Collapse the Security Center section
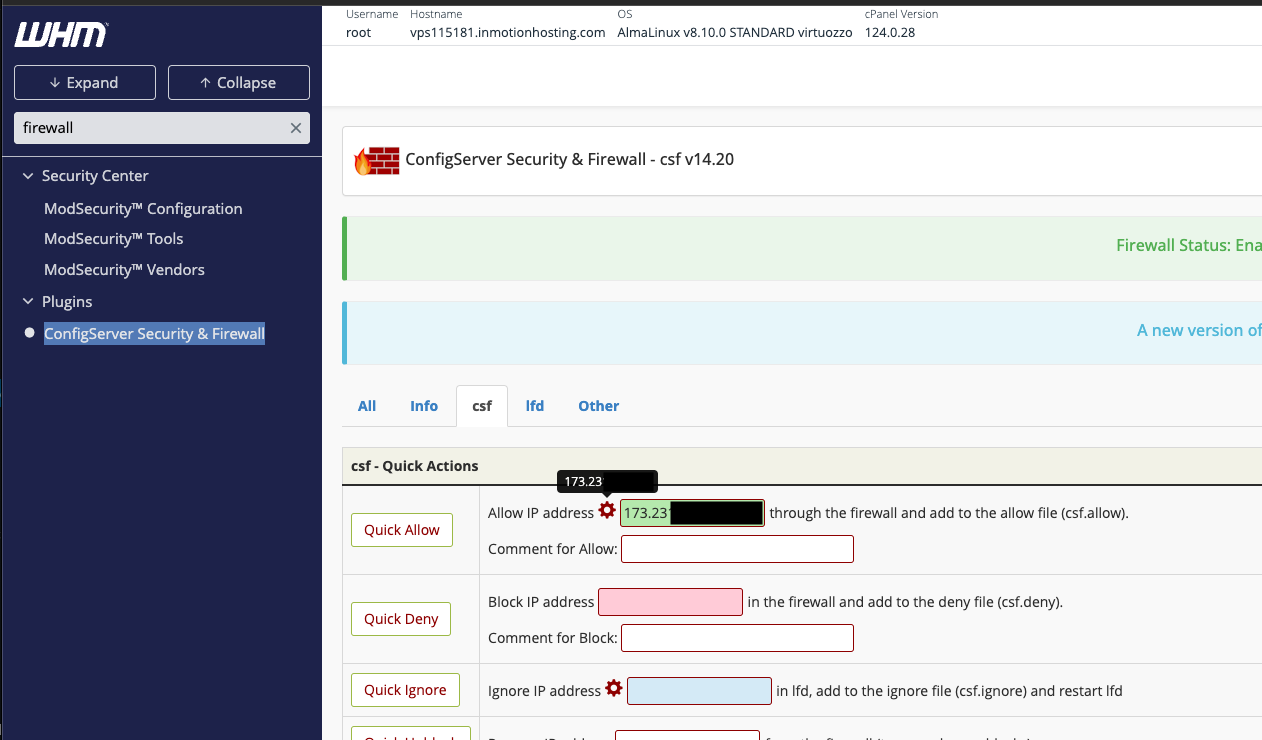The height and width of the screenshot is (740, 1262). (28, 176)
